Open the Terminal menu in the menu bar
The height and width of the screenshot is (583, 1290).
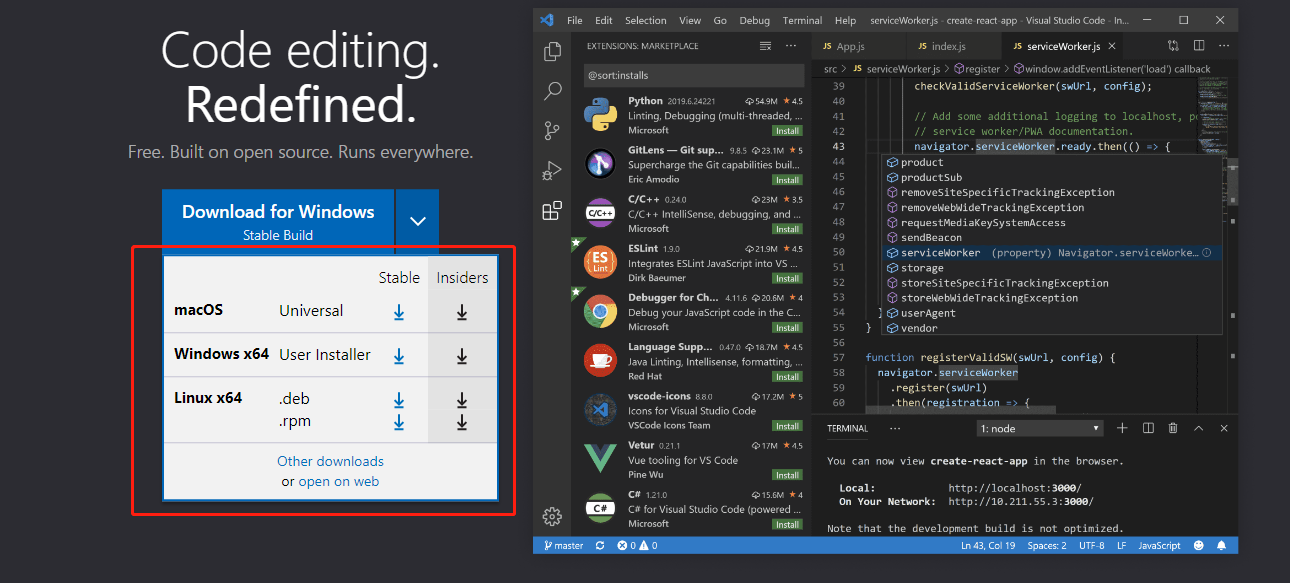[x=803, y=20]
